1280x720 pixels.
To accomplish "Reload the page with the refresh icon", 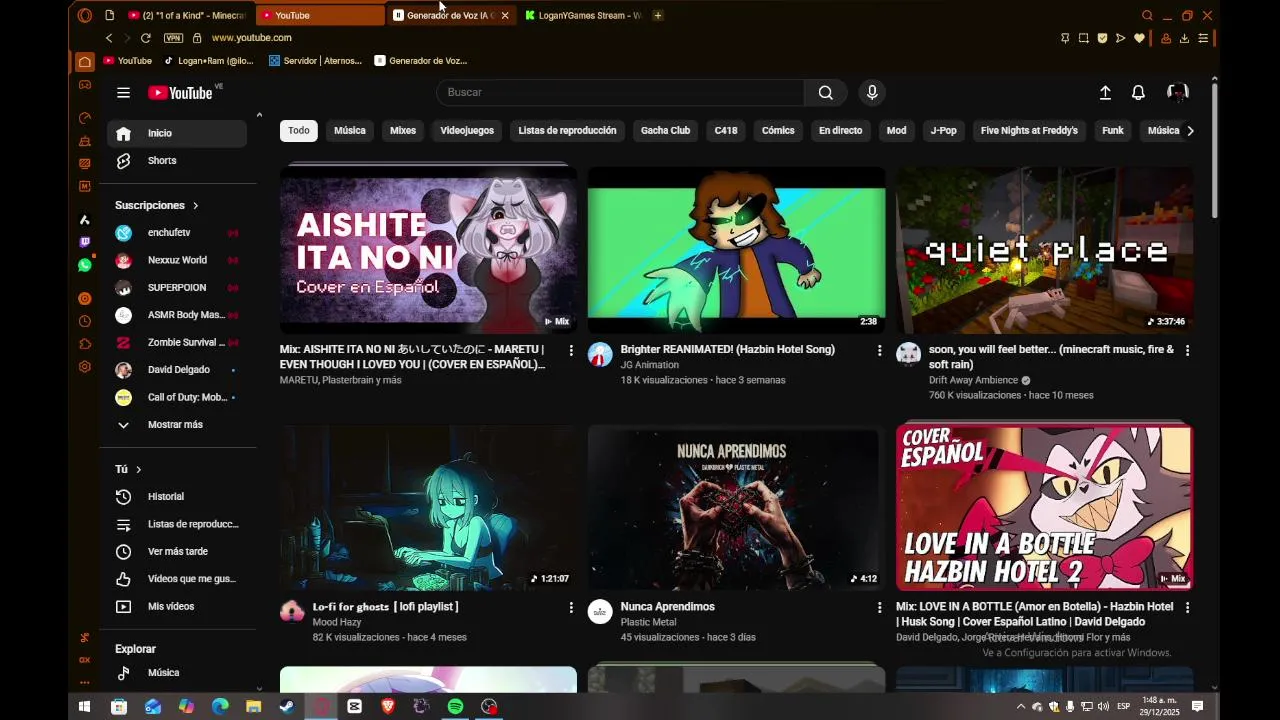I will (x=145, y=38).
